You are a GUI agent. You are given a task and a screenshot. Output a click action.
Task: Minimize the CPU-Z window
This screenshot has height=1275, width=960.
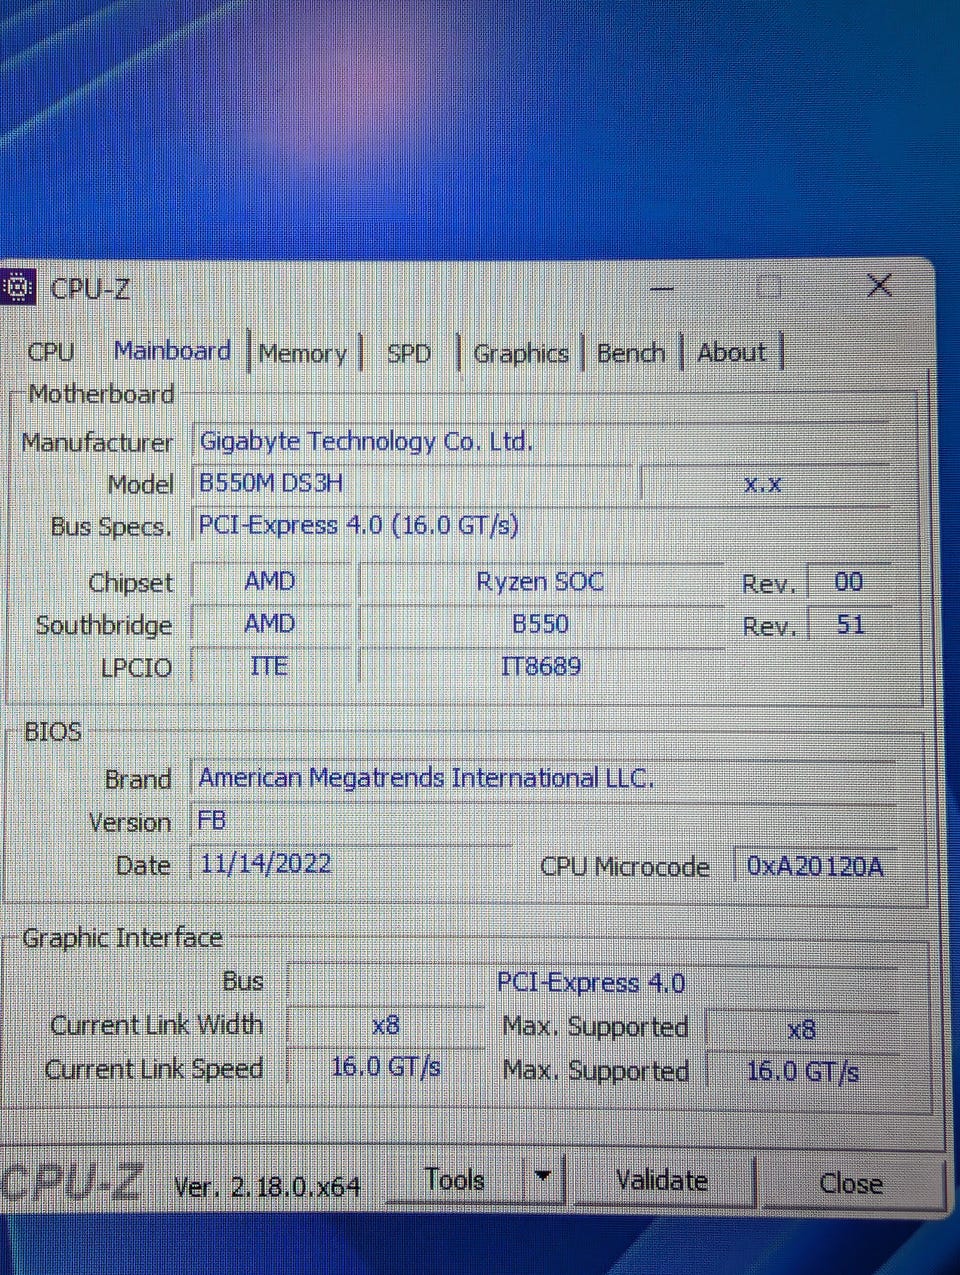pyautogui.click(x=661, y=288)
